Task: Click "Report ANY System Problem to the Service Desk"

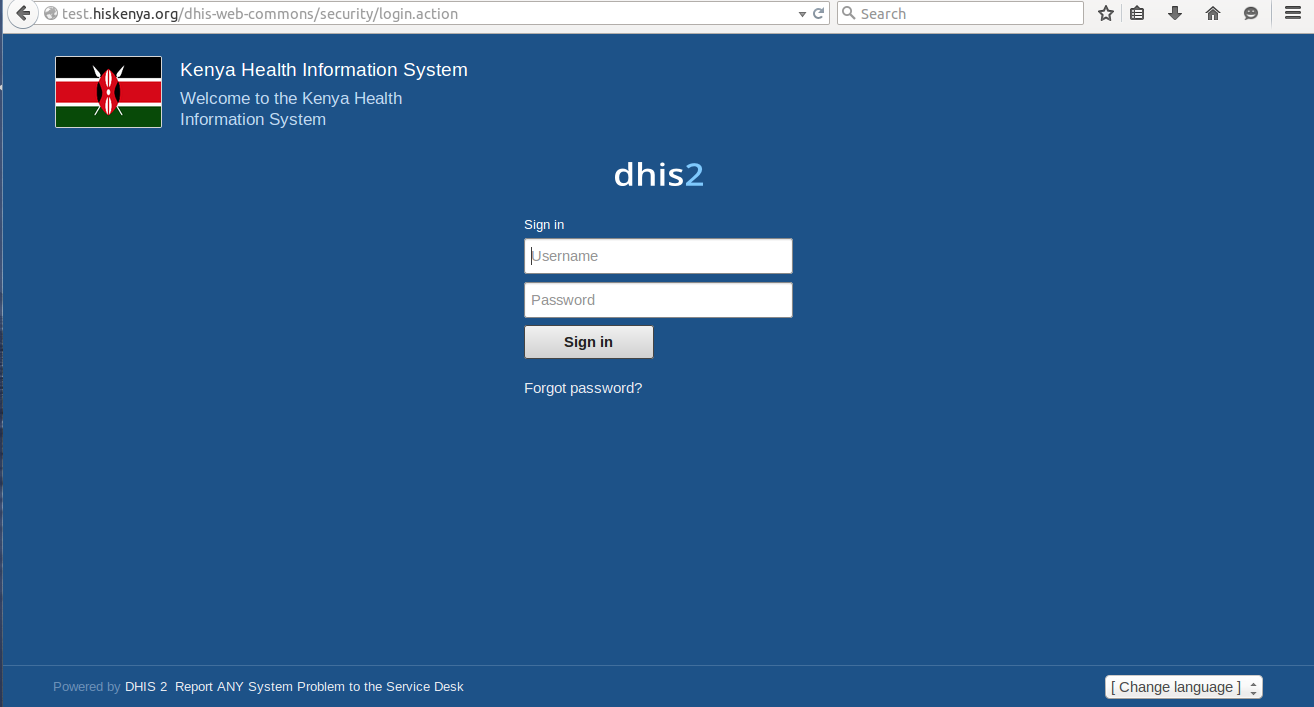Action: click(319, 687)
